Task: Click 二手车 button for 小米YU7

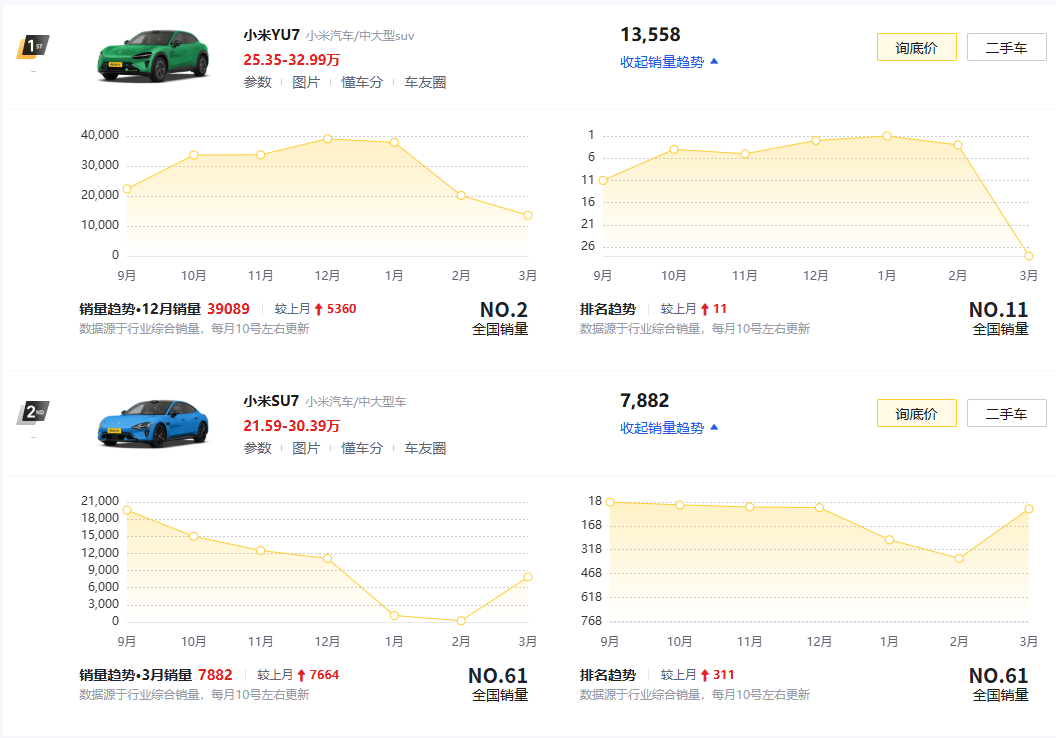Action: [x=1007, y=47]
